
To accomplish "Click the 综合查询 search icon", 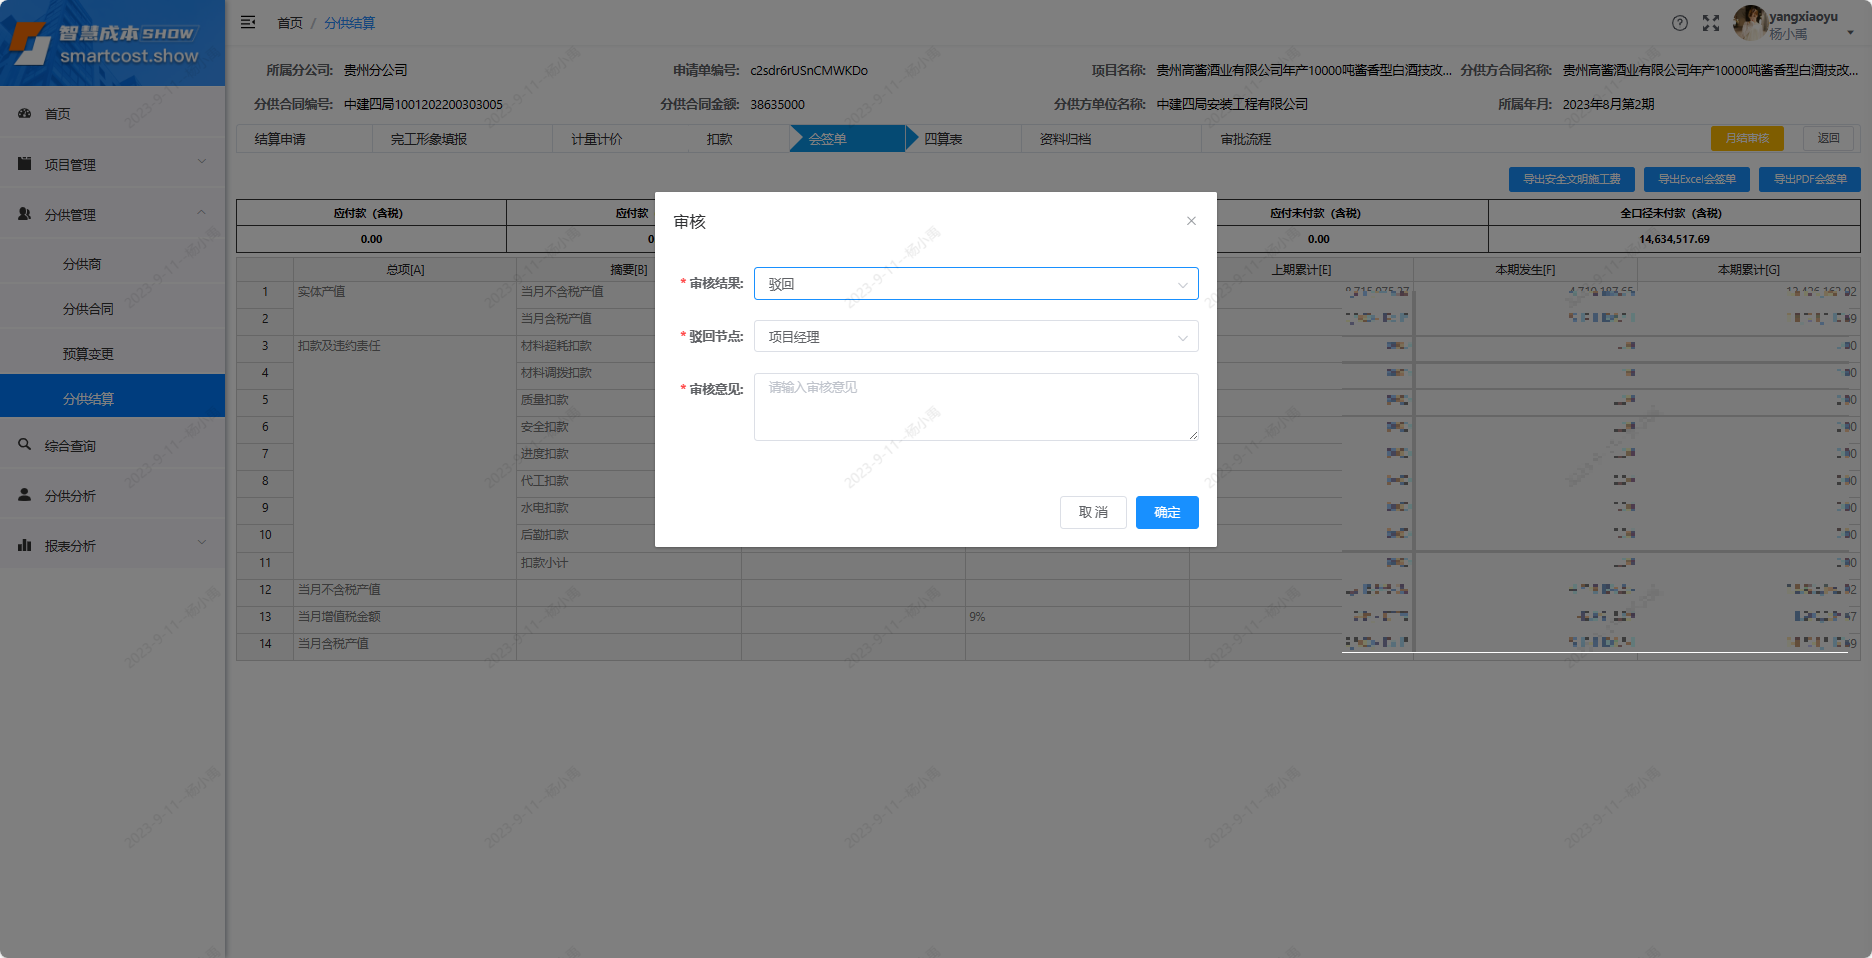I will pos(25,445).
